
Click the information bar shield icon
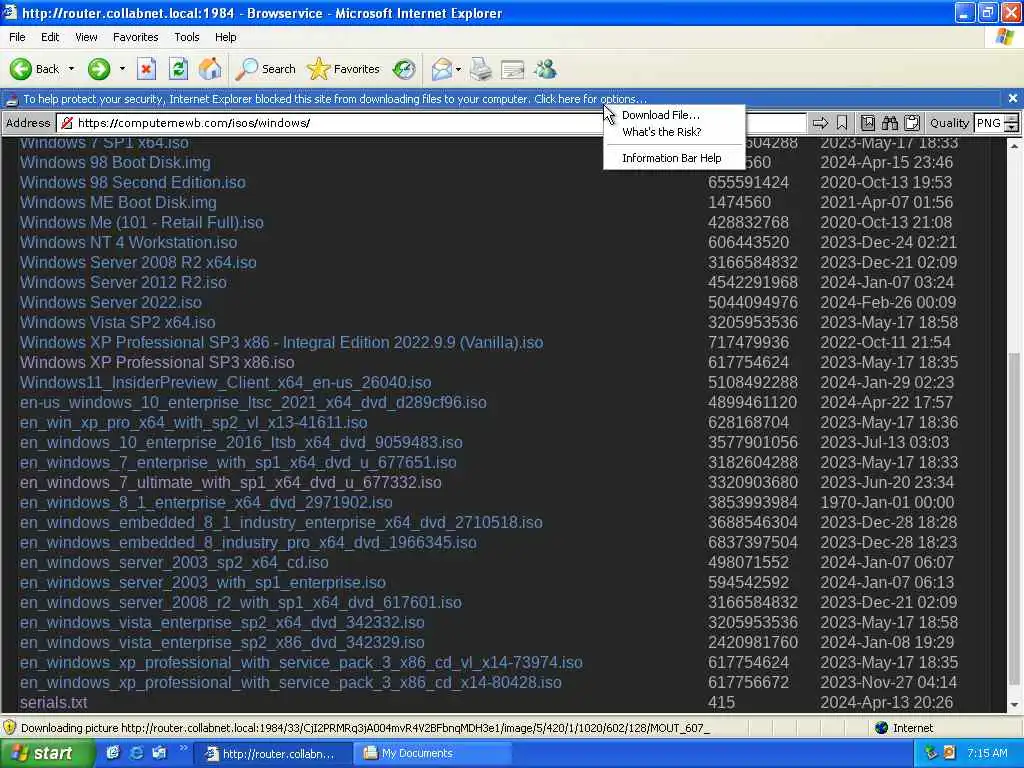coord(11,99)
